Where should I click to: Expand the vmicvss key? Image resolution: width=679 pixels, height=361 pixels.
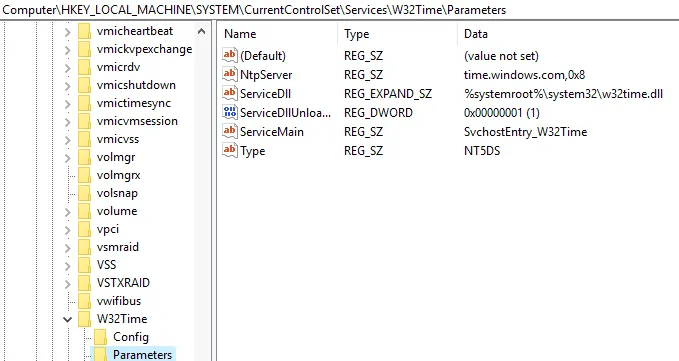pyautogui.click(x=68, y=140)
